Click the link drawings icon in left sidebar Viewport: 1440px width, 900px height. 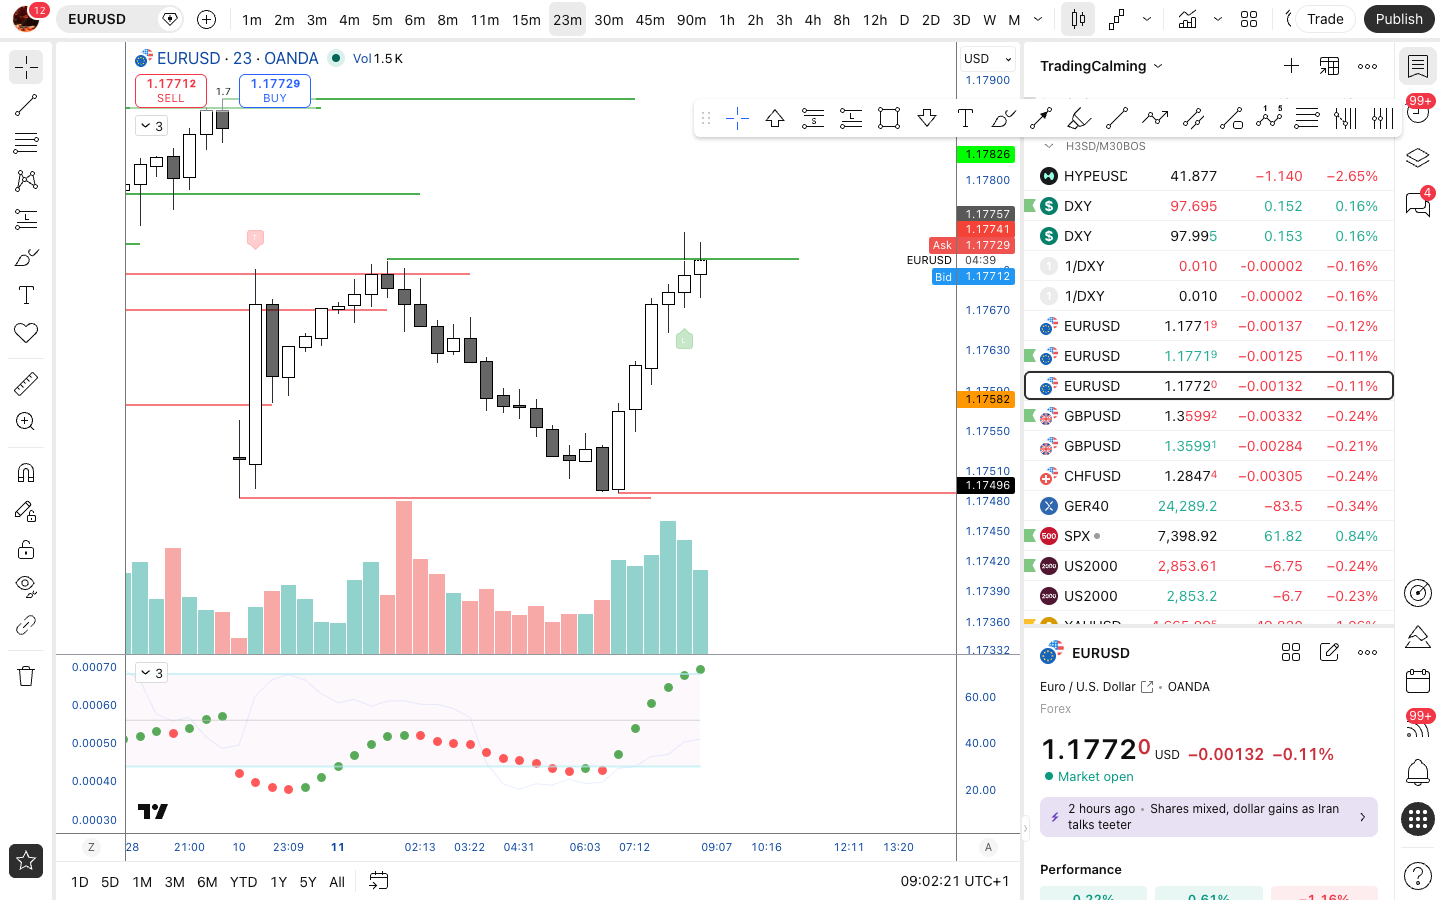click(x=26, y=625)
